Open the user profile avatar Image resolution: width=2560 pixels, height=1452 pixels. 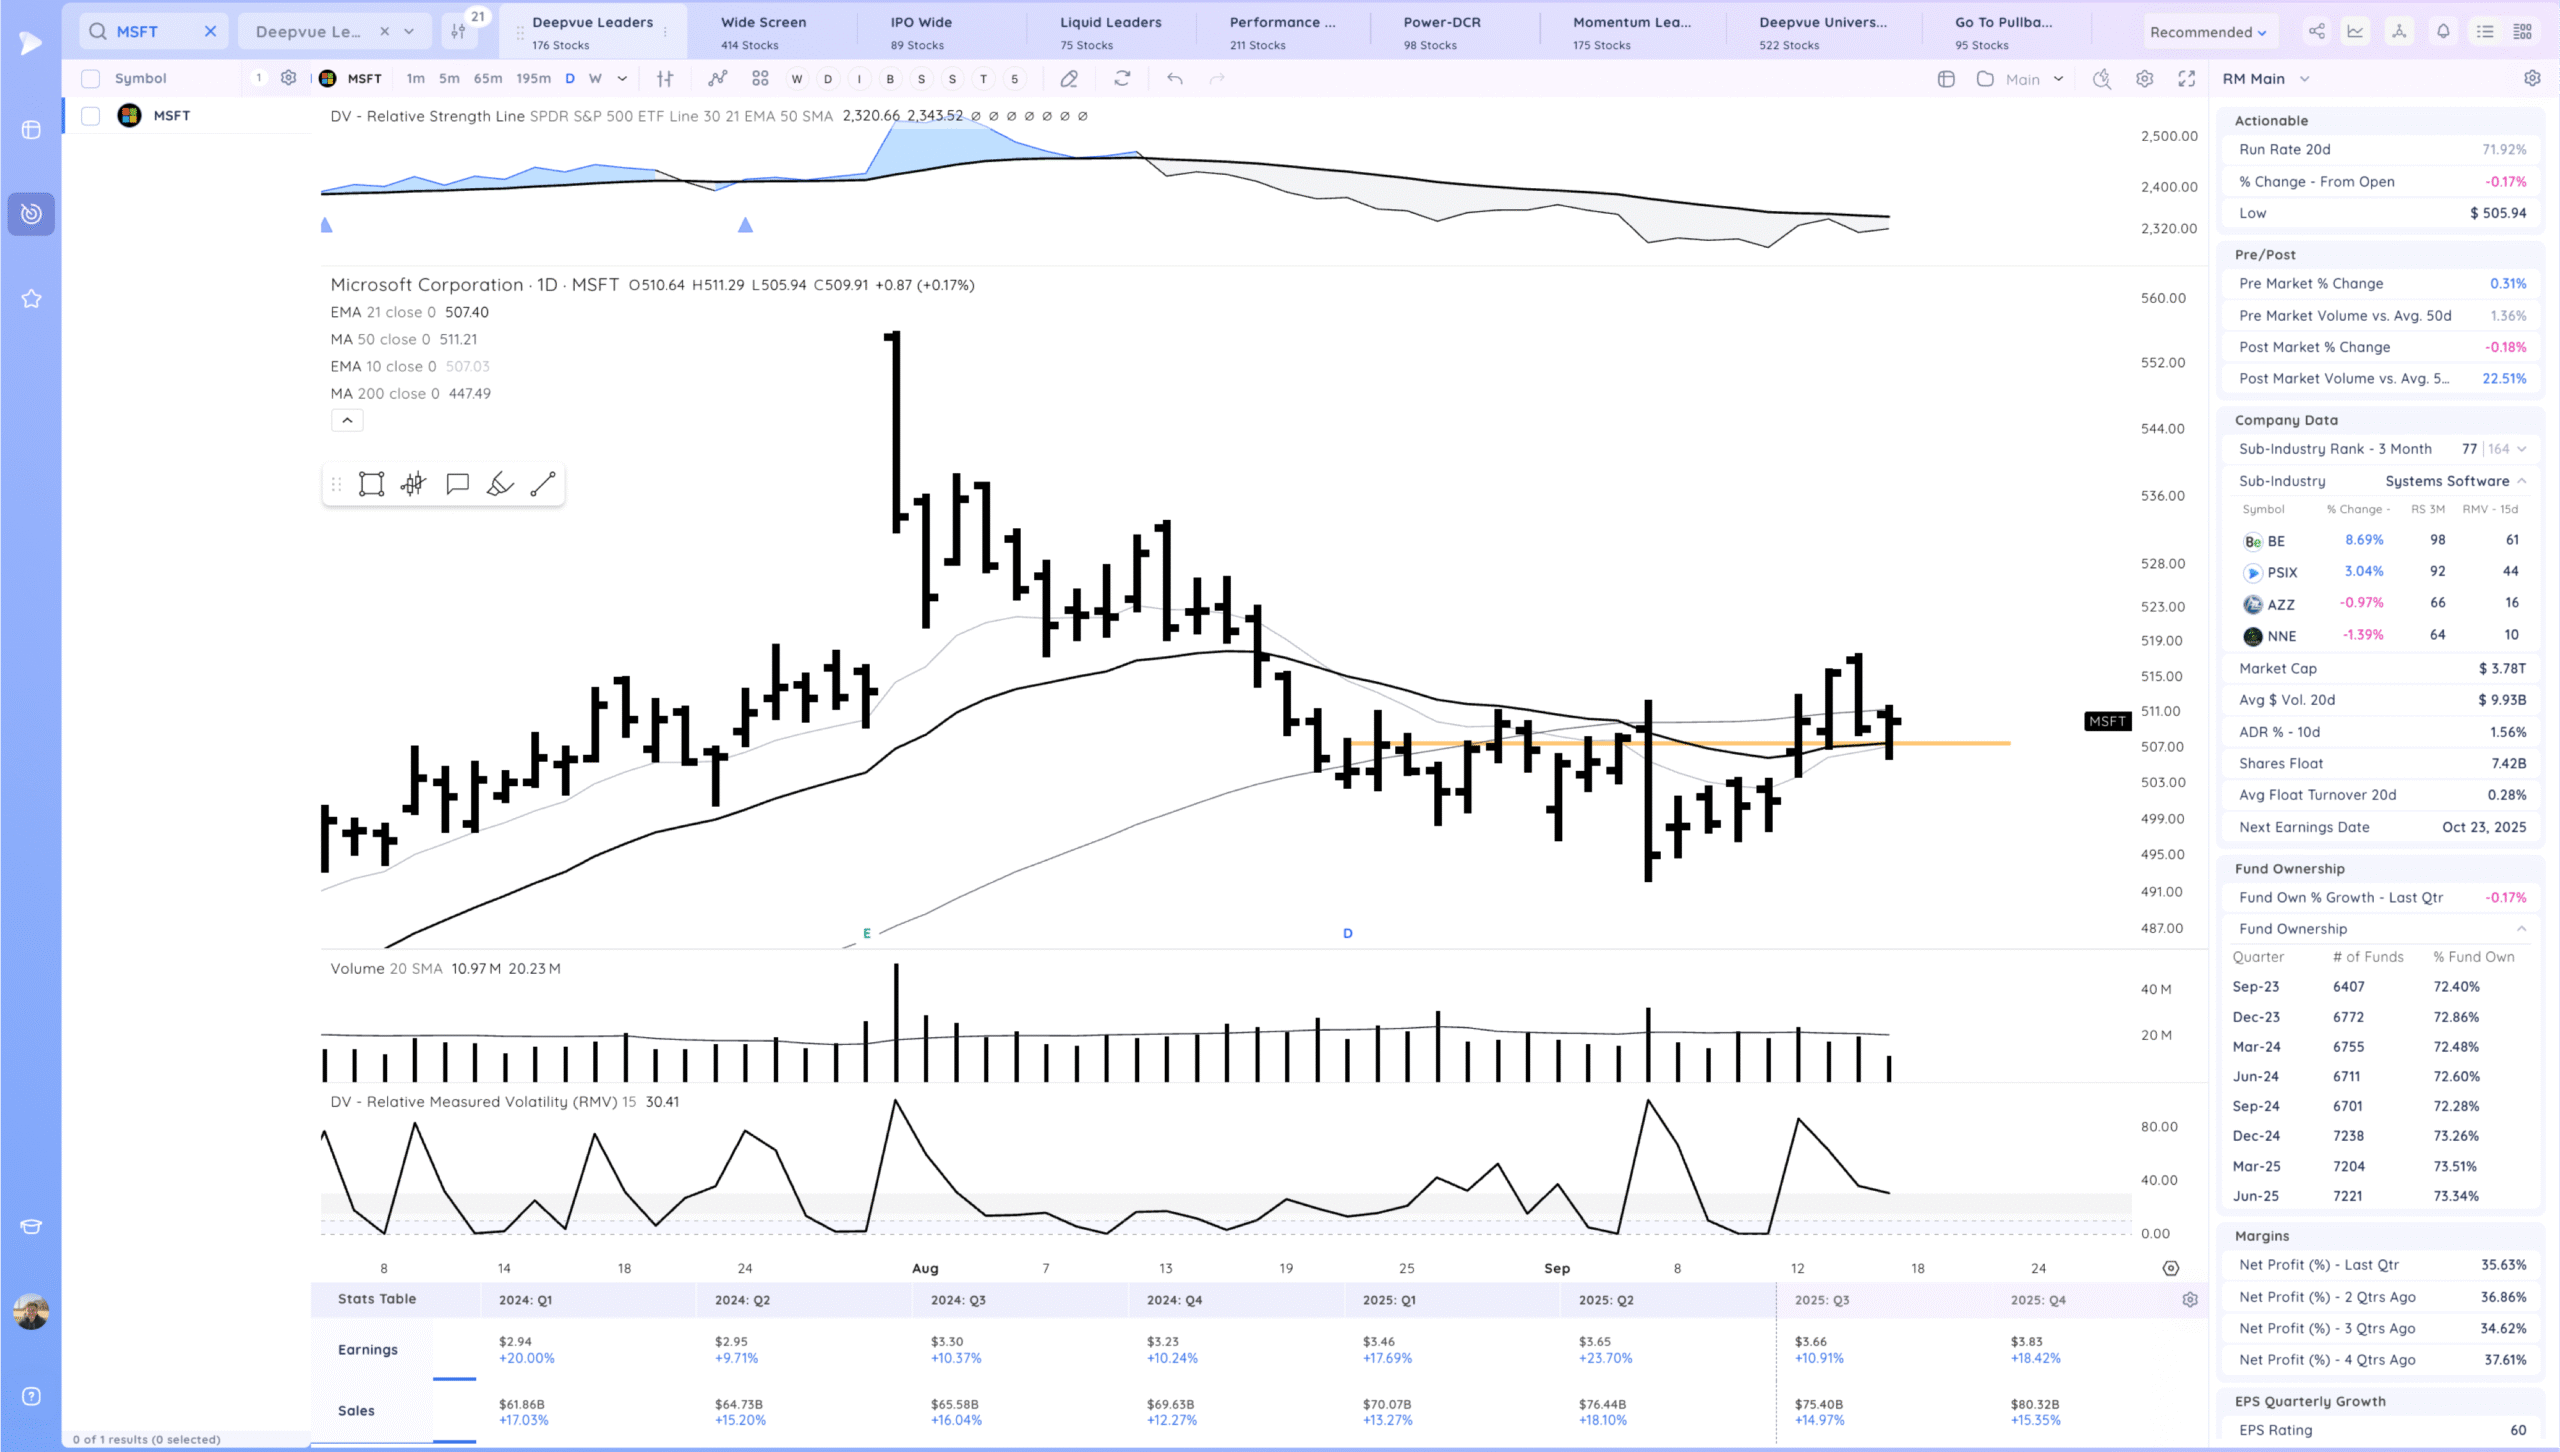pyautogui.click(x=31, y=1311)
